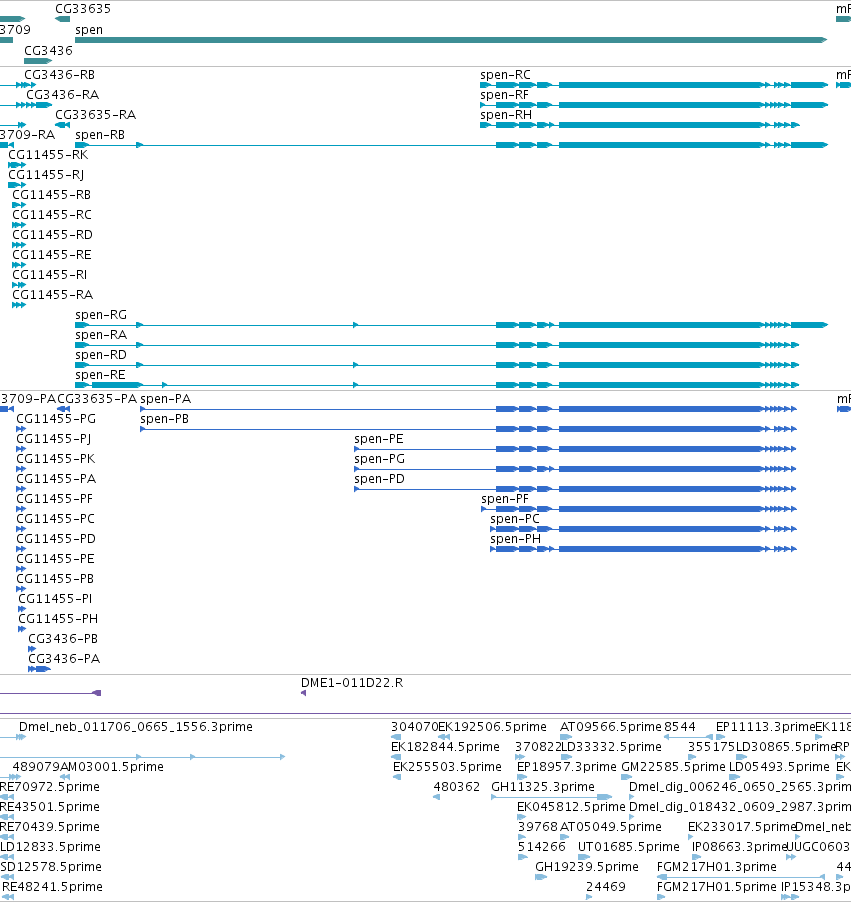Select the CG3436 gene label
851x902 pixels.
tap(48, 51)
